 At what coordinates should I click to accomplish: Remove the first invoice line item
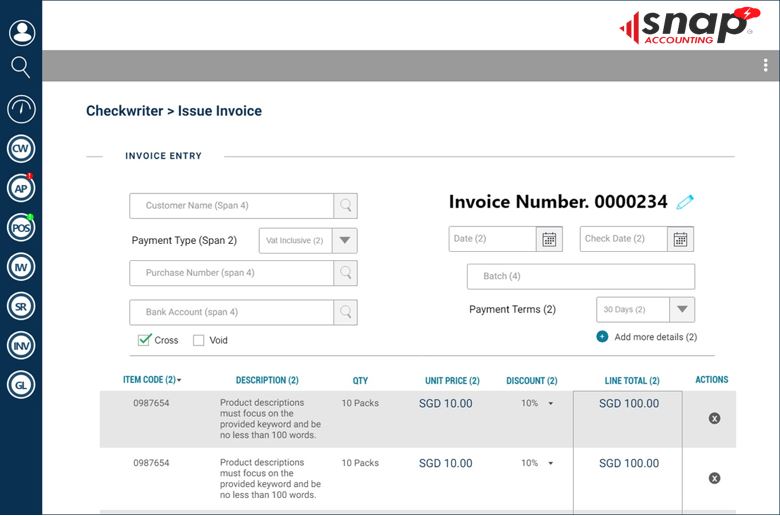pyautogui.click(x=714, y=418)
